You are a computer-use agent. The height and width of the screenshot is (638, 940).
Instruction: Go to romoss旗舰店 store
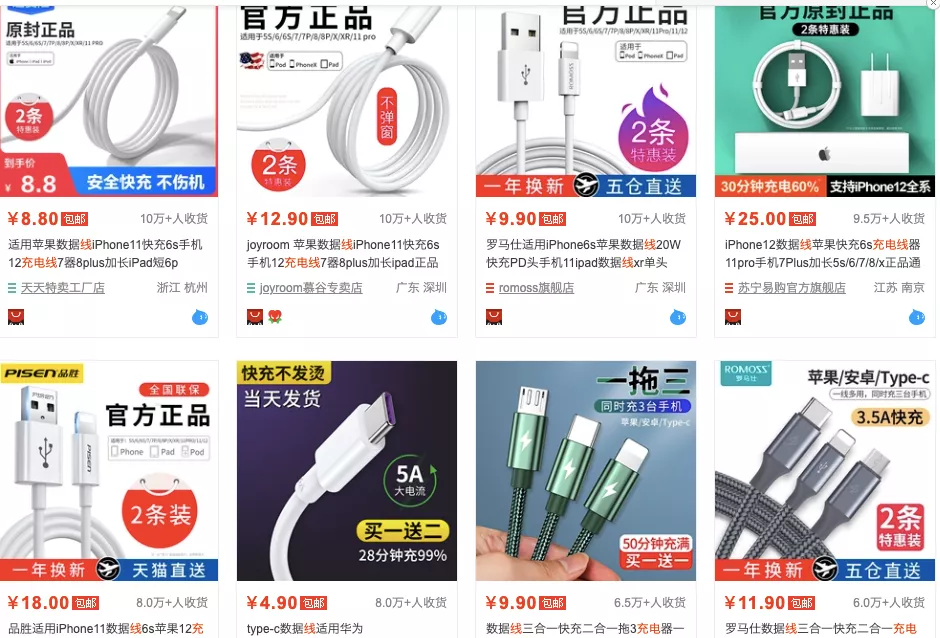[536, 288]
